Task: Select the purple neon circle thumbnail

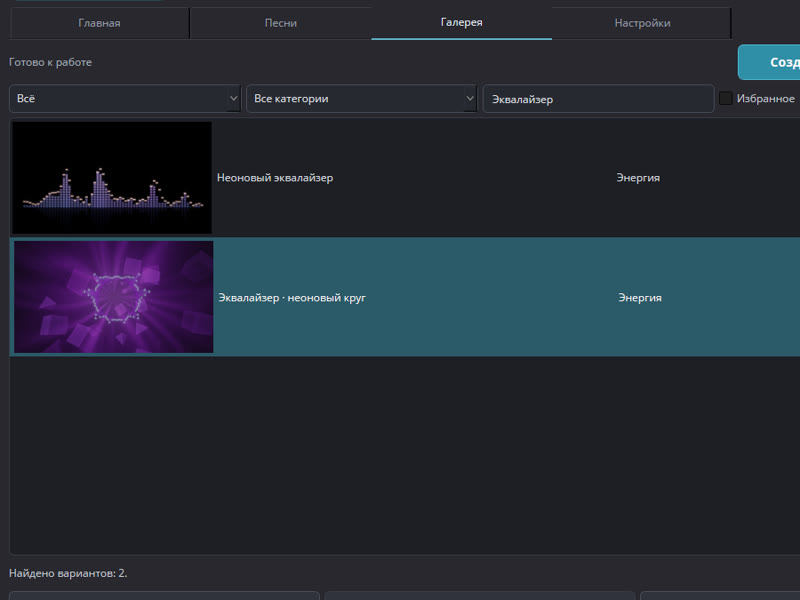Action: pyautogui.click(x=113, y=297)
